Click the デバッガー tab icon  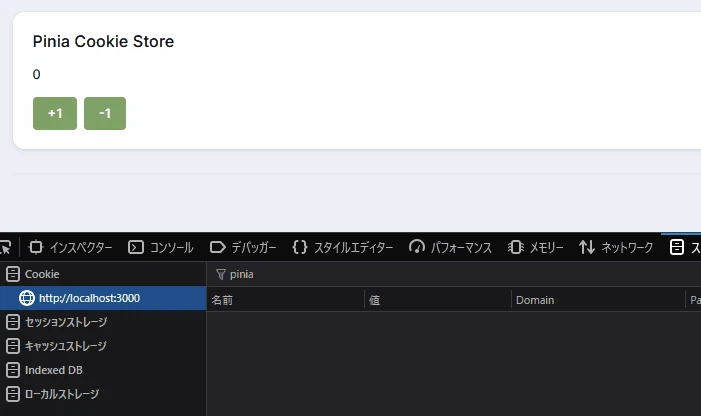[x=218, y=247]
